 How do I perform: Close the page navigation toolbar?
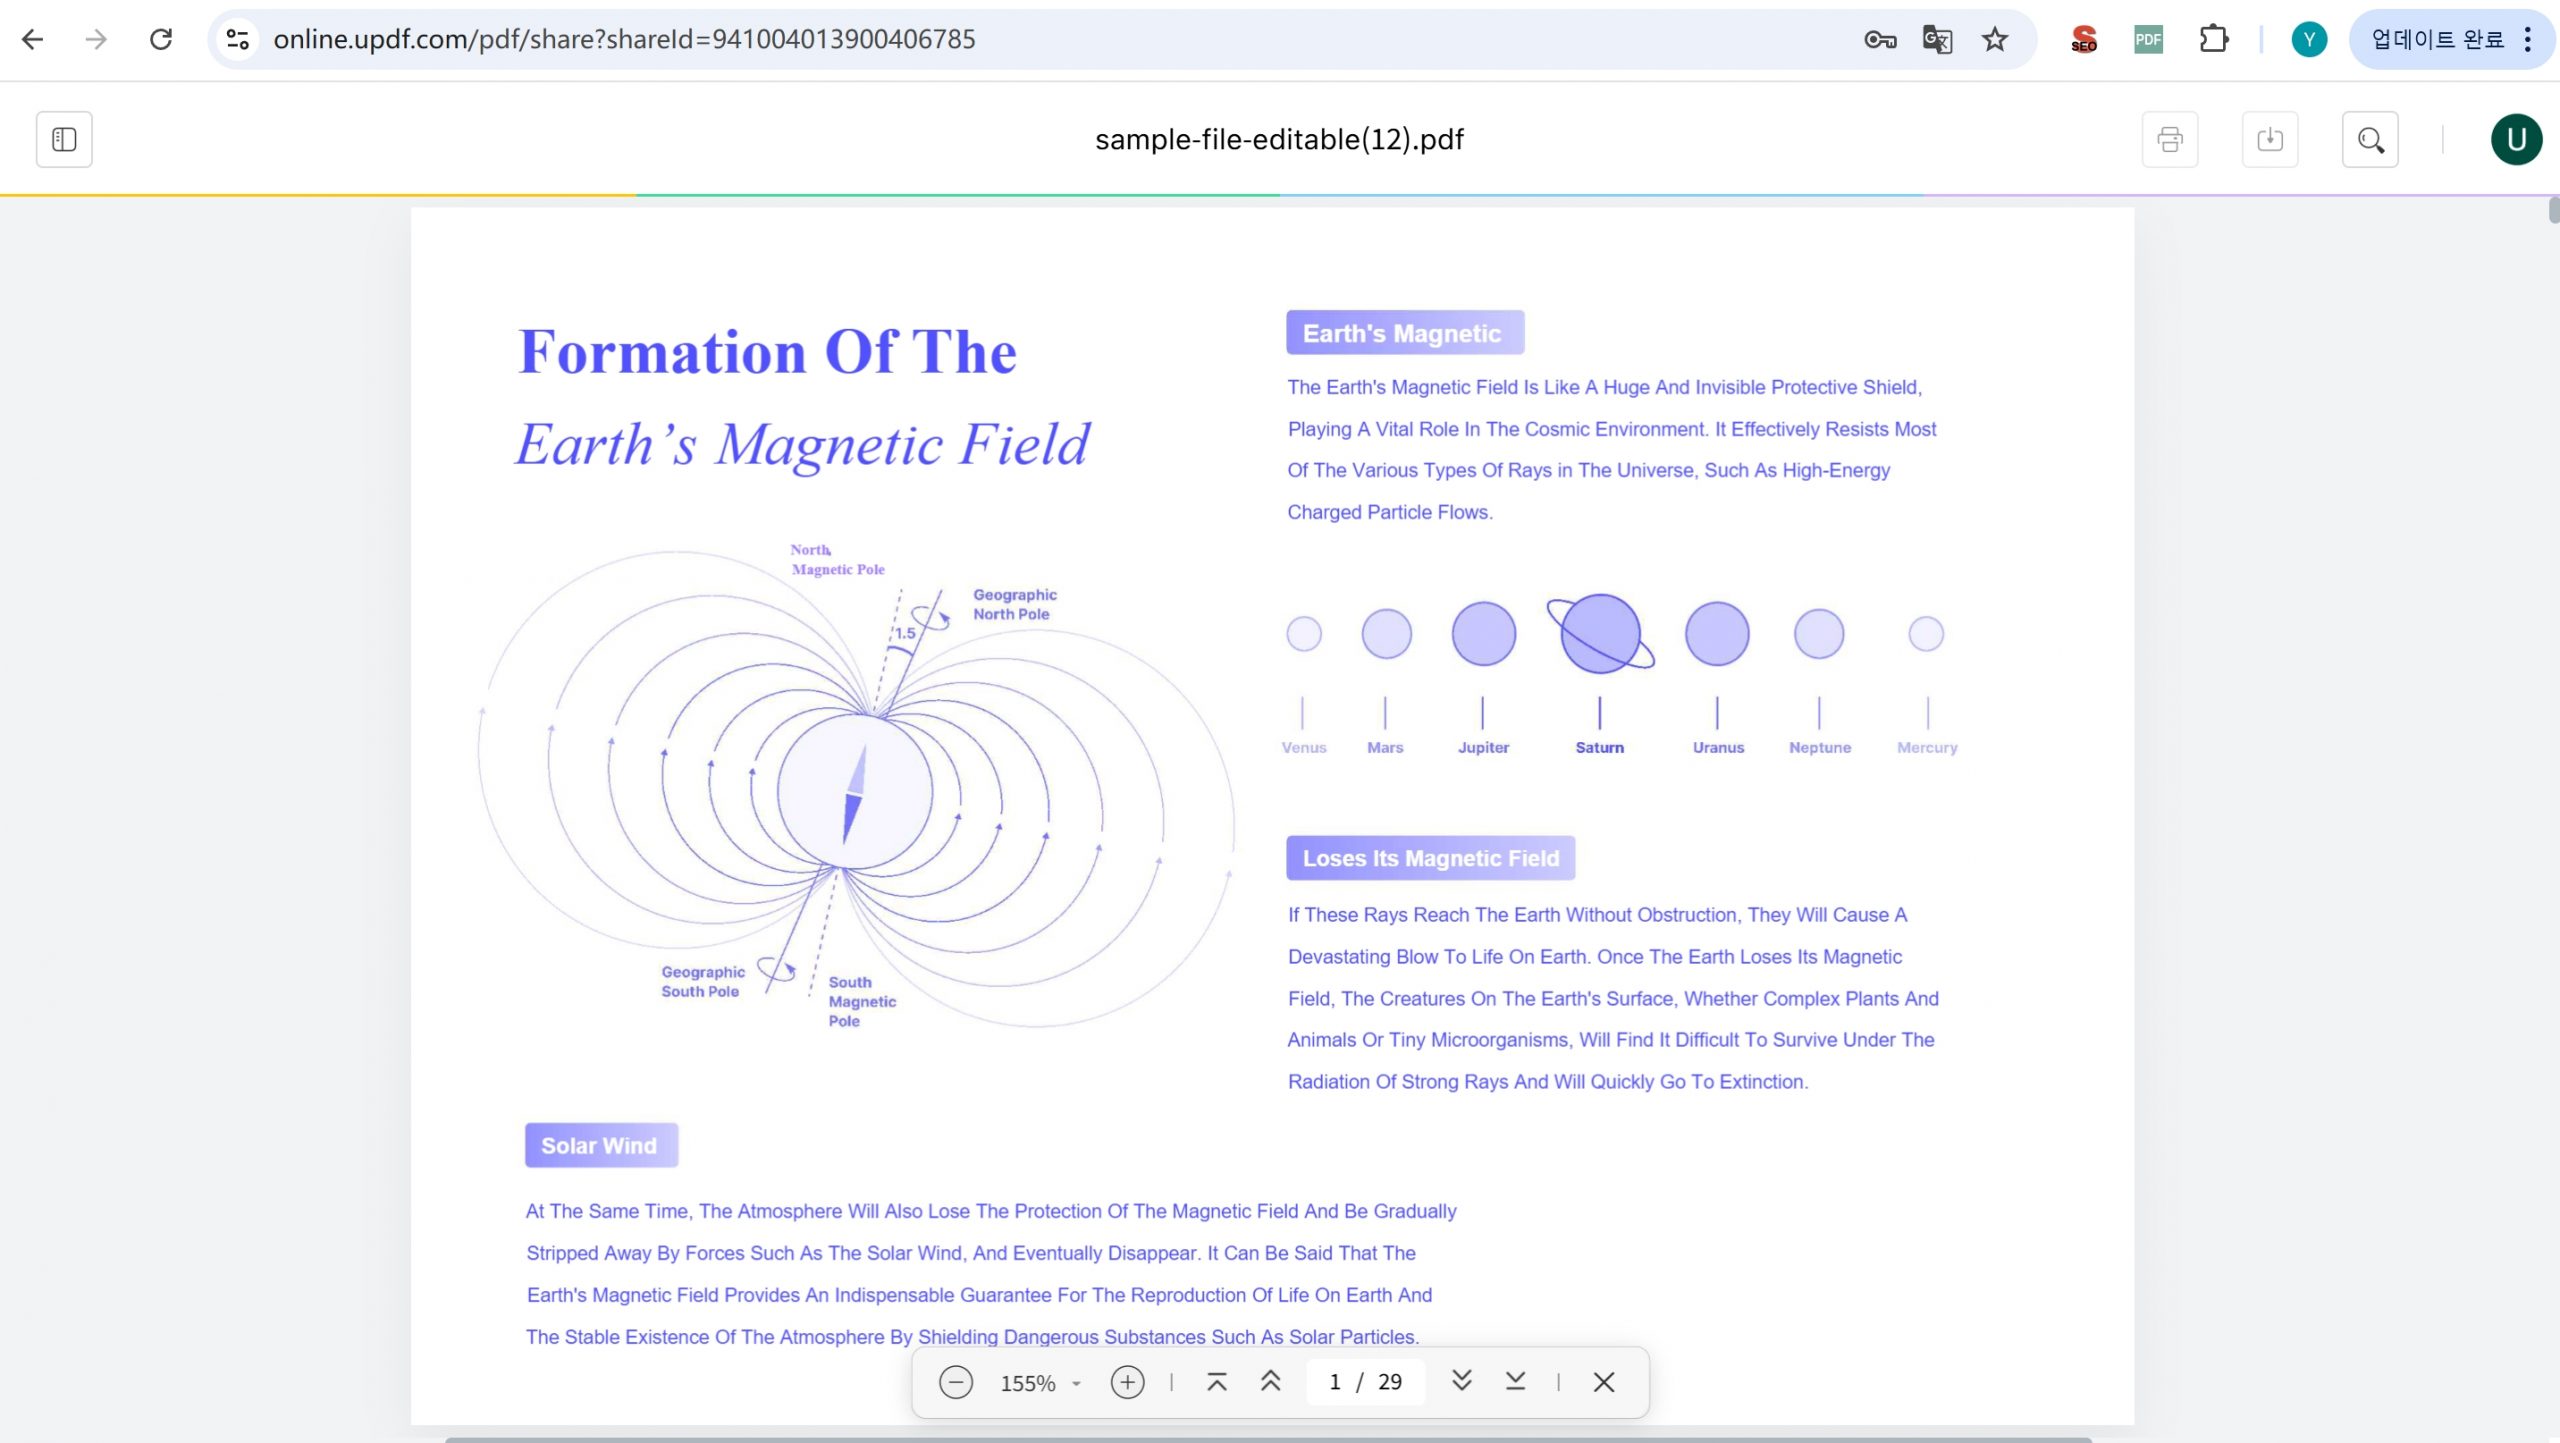pos(1604,1382)
